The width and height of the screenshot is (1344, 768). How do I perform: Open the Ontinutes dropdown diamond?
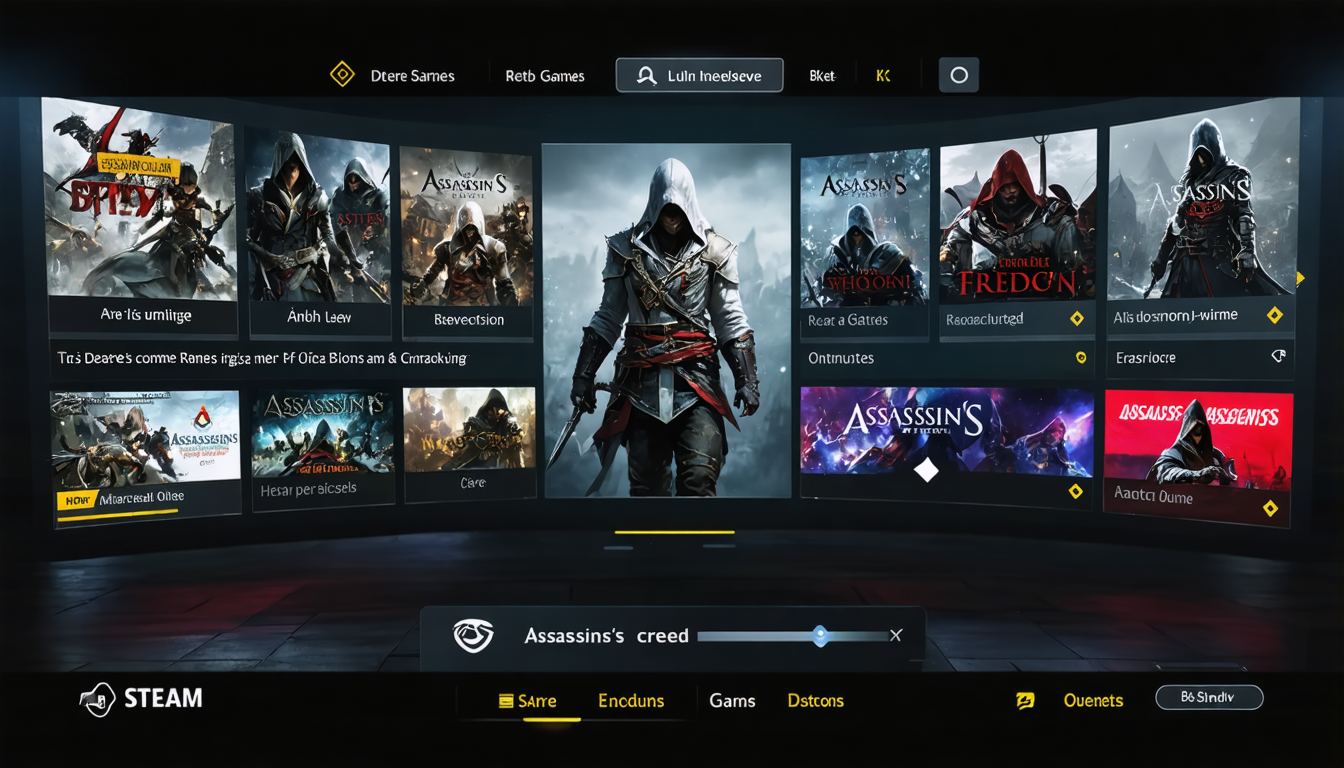pyautogui.click(x=1080, y=357)
